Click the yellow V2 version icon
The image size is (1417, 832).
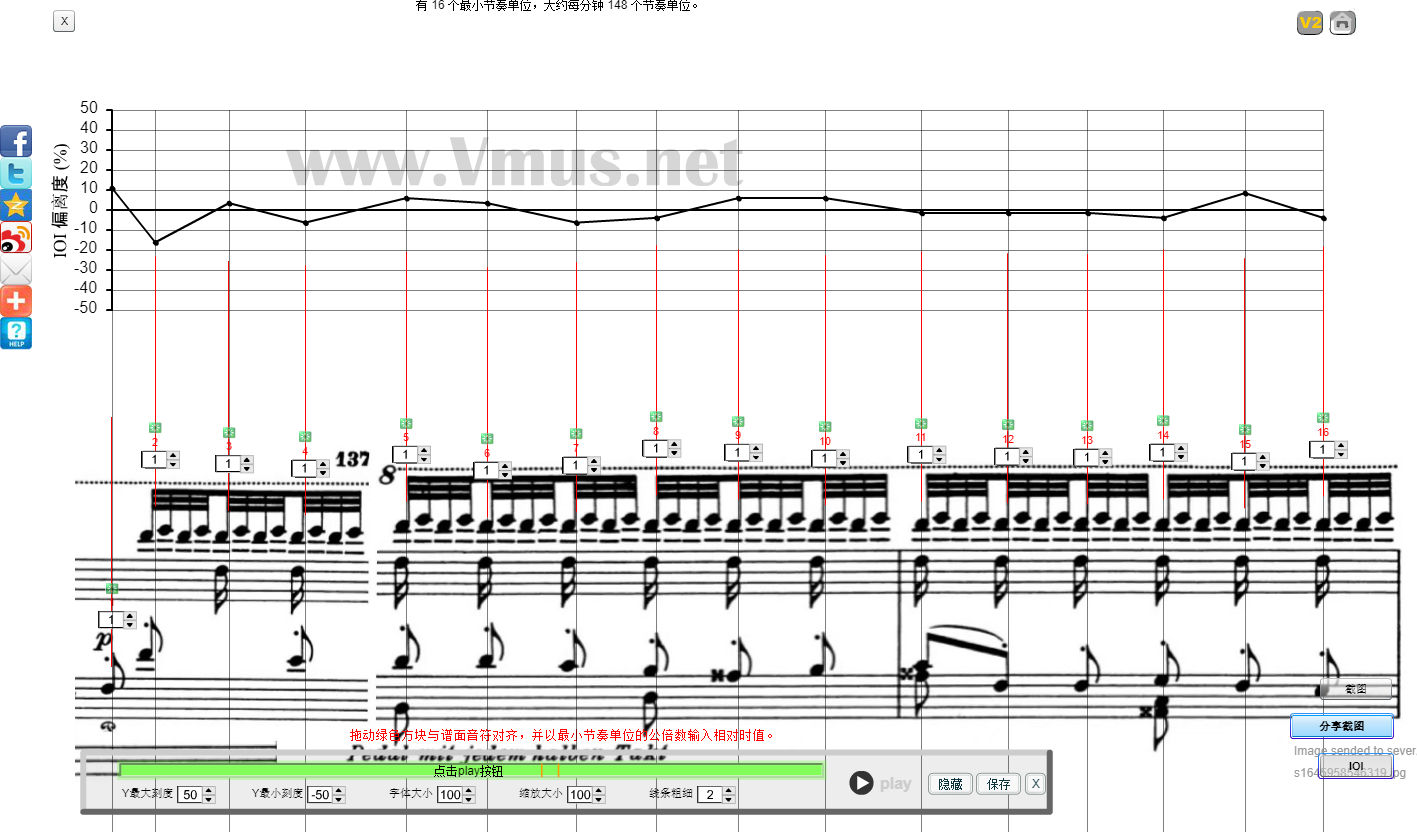point(1309,23)
